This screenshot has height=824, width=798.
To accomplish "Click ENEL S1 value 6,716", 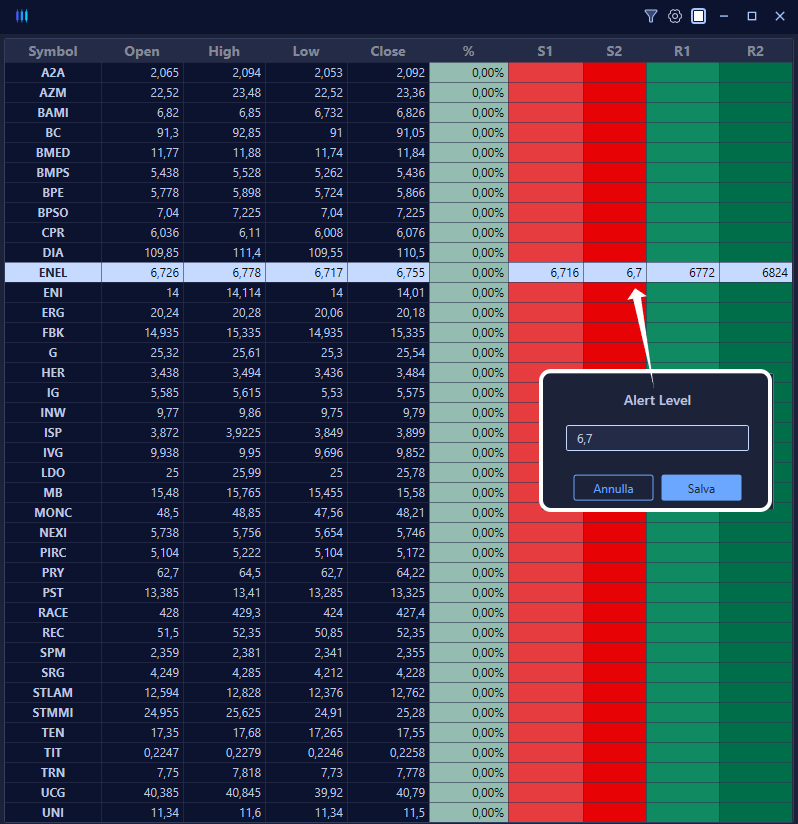I will (x=546, y=273).
